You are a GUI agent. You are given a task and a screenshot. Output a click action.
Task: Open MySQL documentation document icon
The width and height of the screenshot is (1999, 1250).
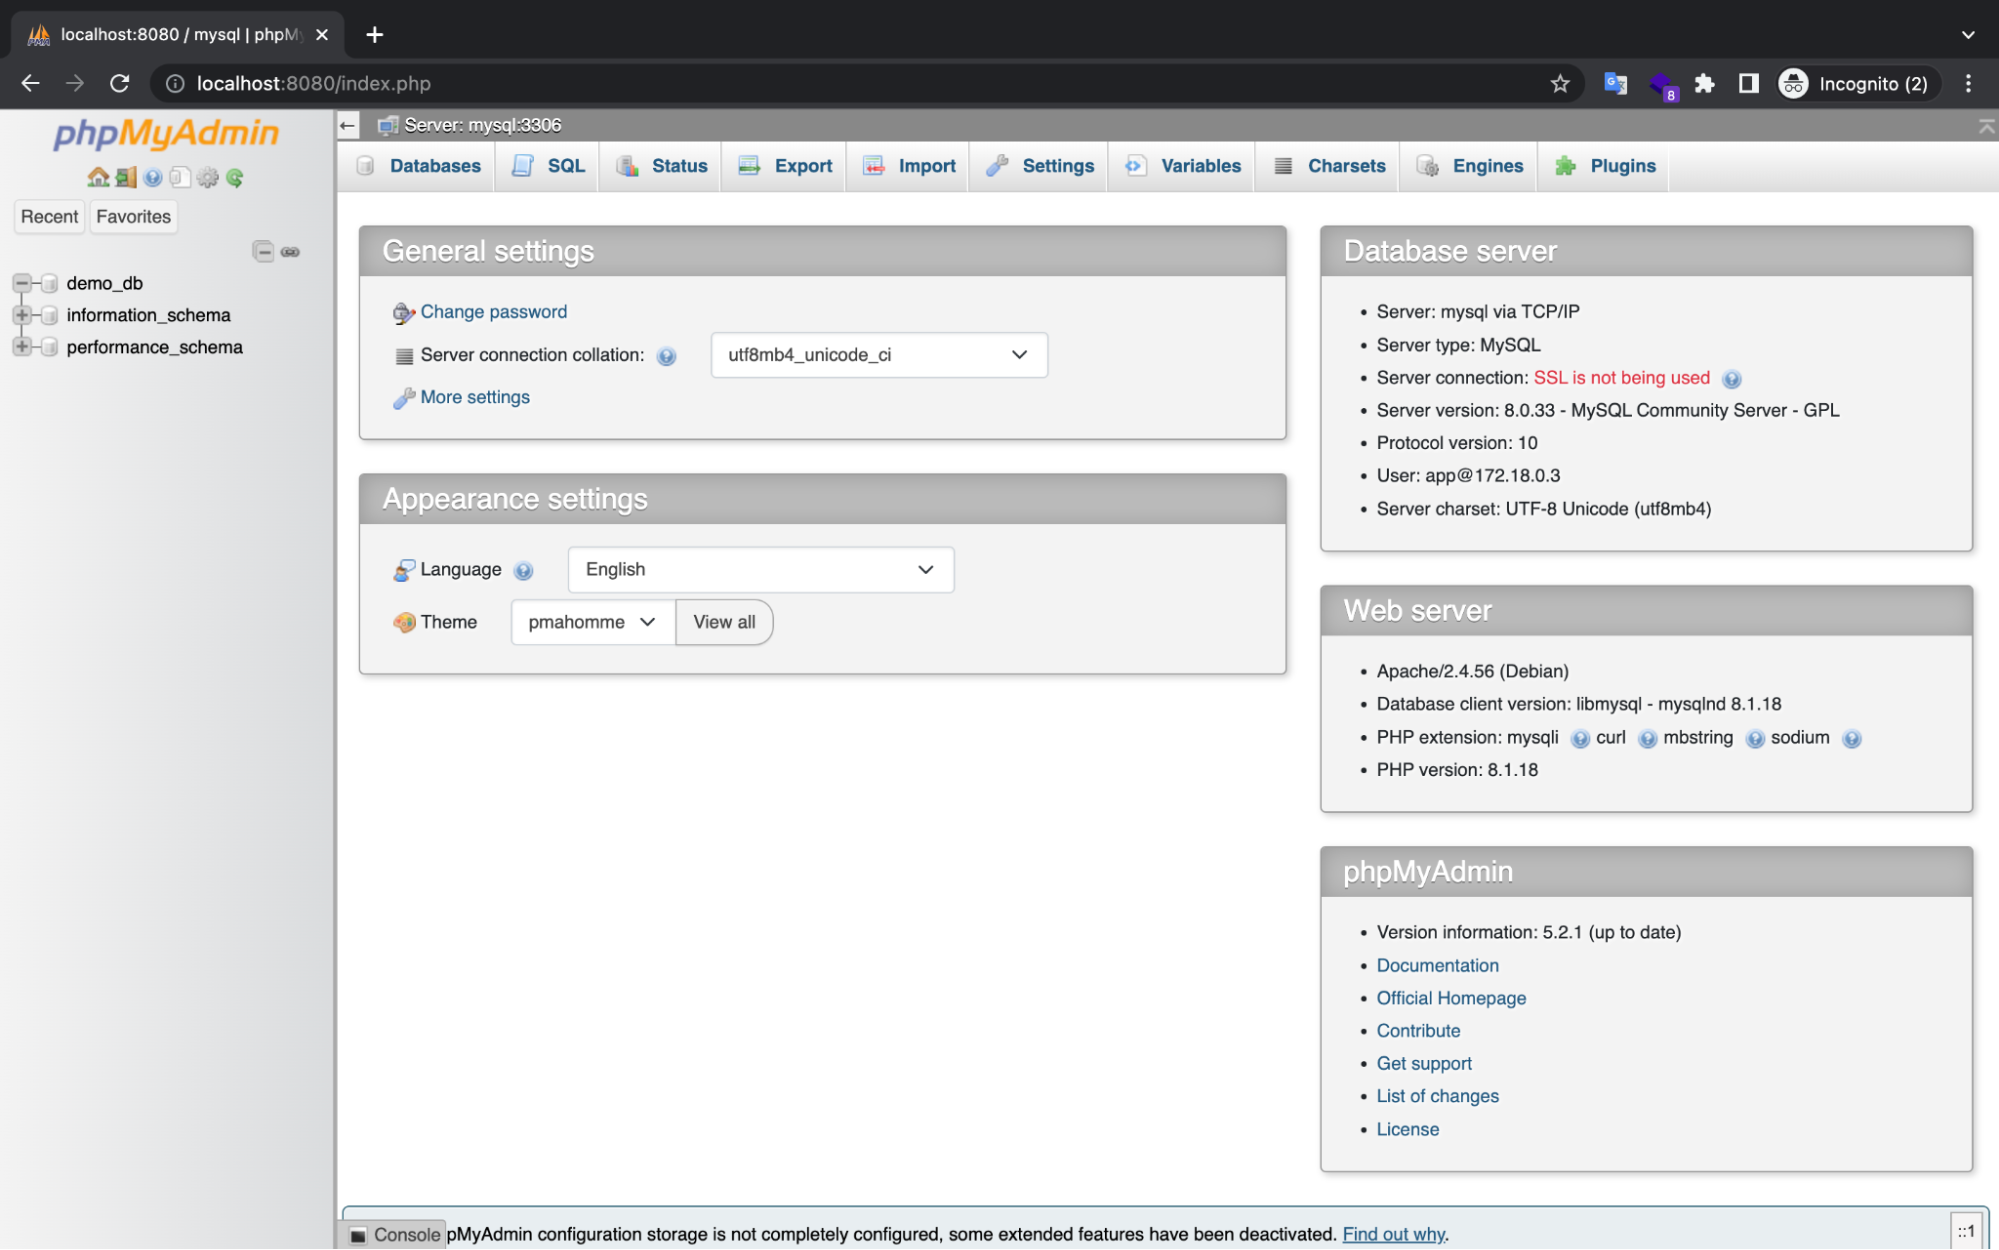180,177
